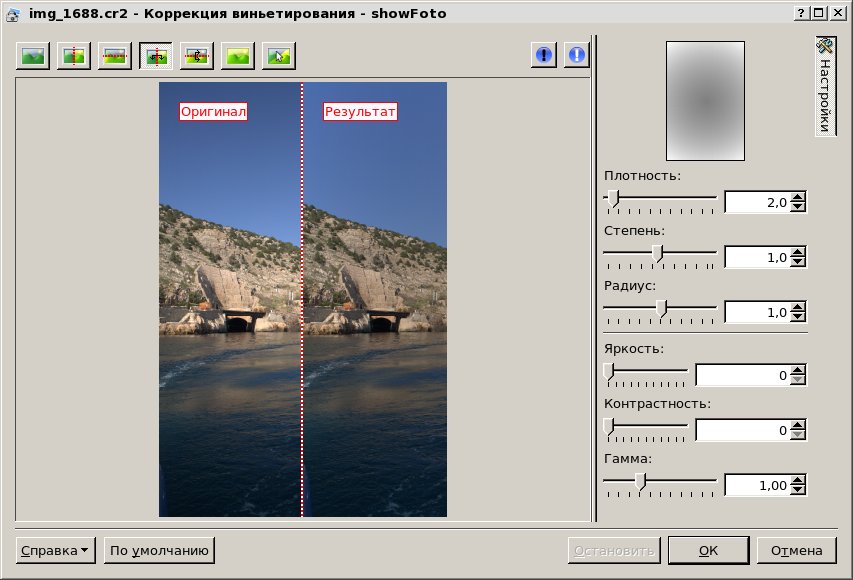Select result-only preview mode icon
This screenshot has height=580, width=853.
pyautogui.click(x=238, y=55)
